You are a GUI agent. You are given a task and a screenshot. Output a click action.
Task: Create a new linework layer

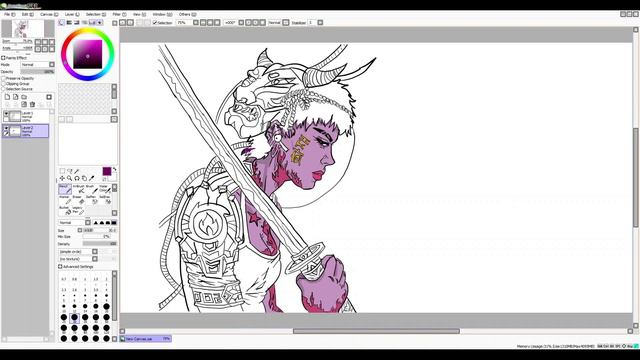pyautogui.click(x=16, y=97)
